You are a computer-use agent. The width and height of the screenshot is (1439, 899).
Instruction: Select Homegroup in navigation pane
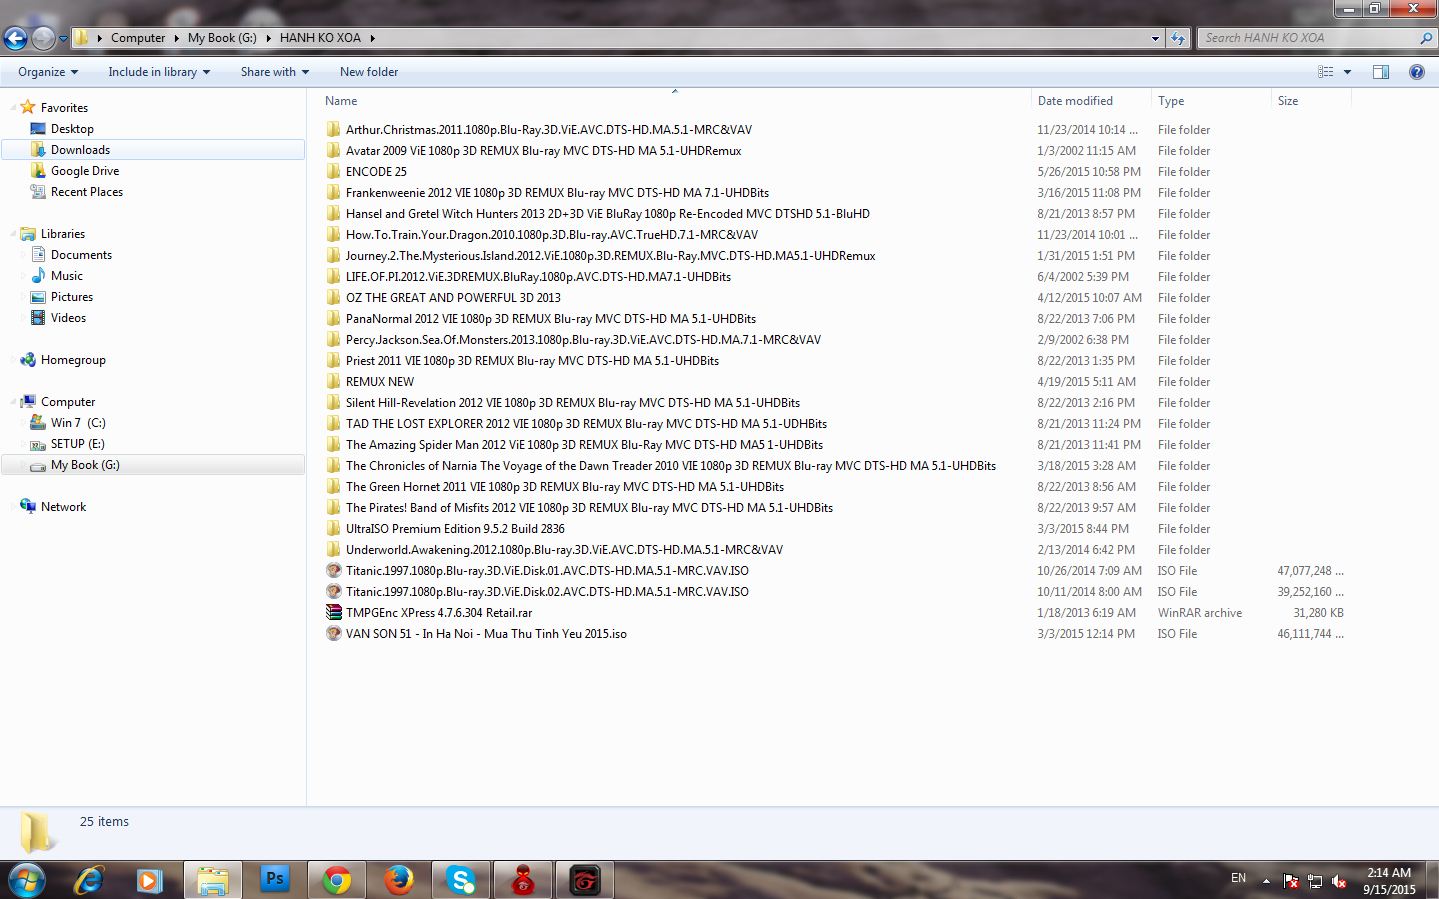(x=73, y=360)
